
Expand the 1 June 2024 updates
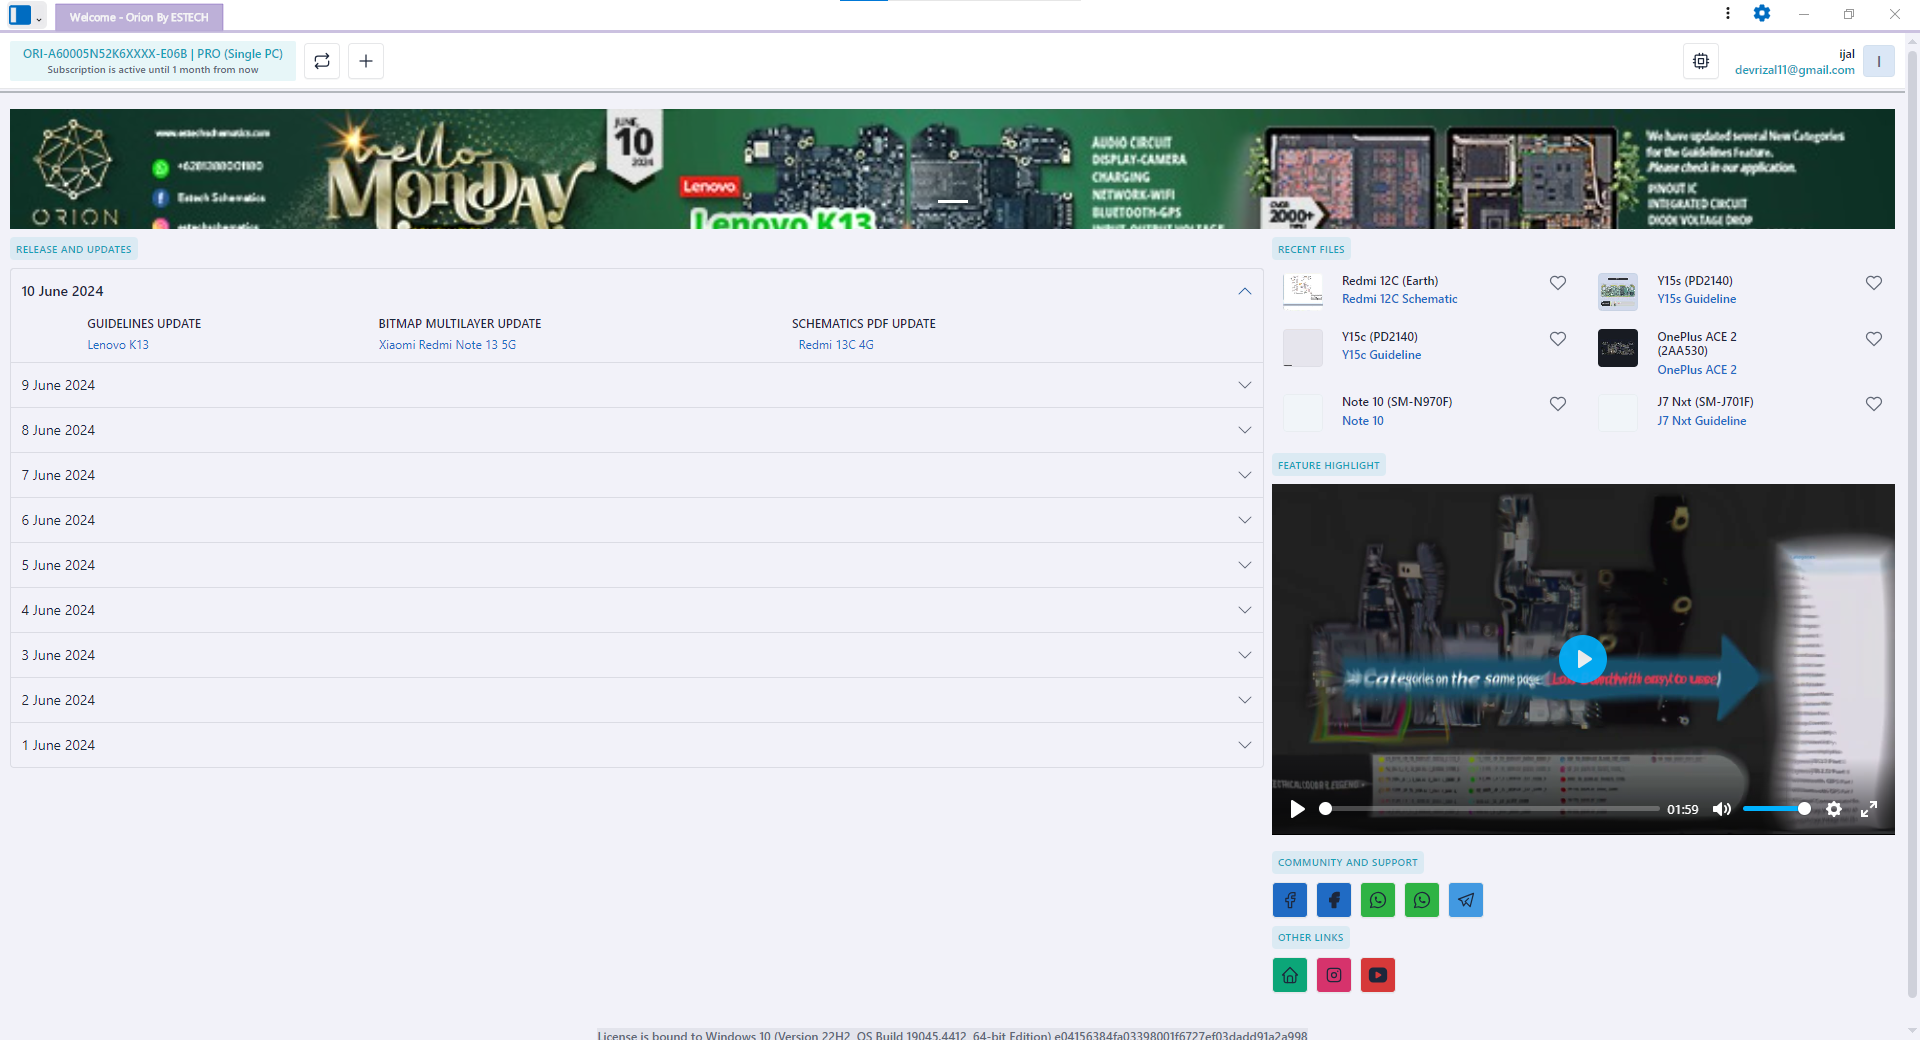(637, 745)
